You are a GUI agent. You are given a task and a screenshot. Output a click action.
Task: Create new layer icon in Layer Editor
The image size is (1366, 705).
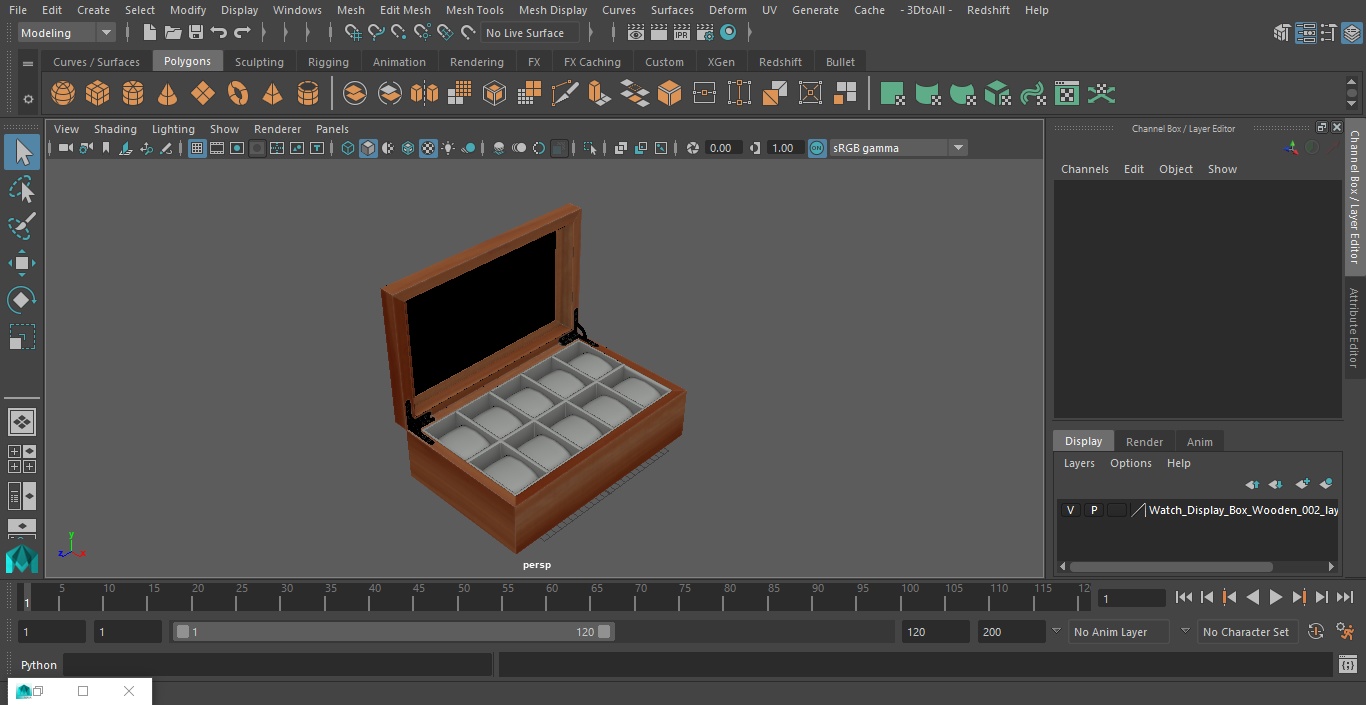pyautogui.click(x=1302, y=484)
